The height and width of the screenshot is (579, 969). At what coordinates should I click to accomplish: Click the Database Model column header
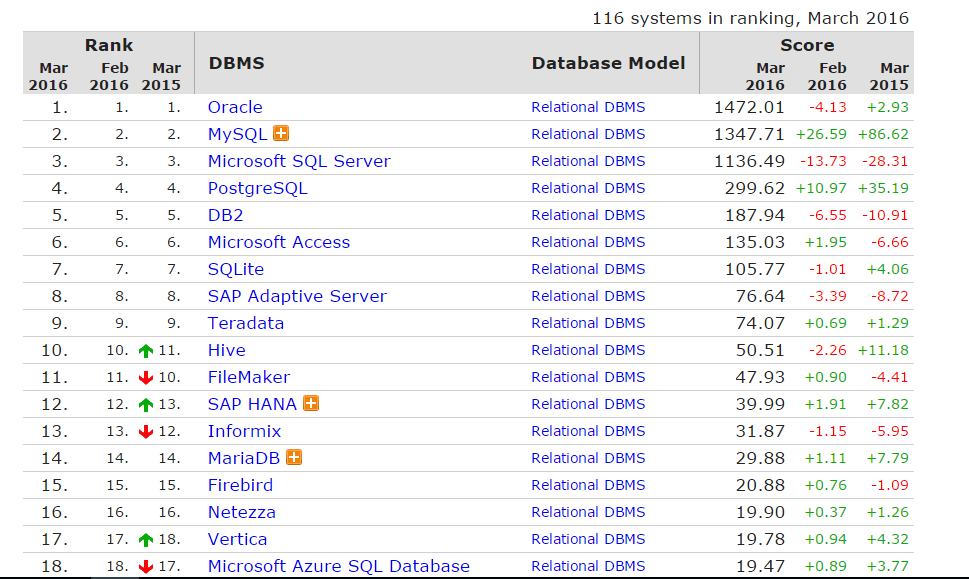coord(608,62)
